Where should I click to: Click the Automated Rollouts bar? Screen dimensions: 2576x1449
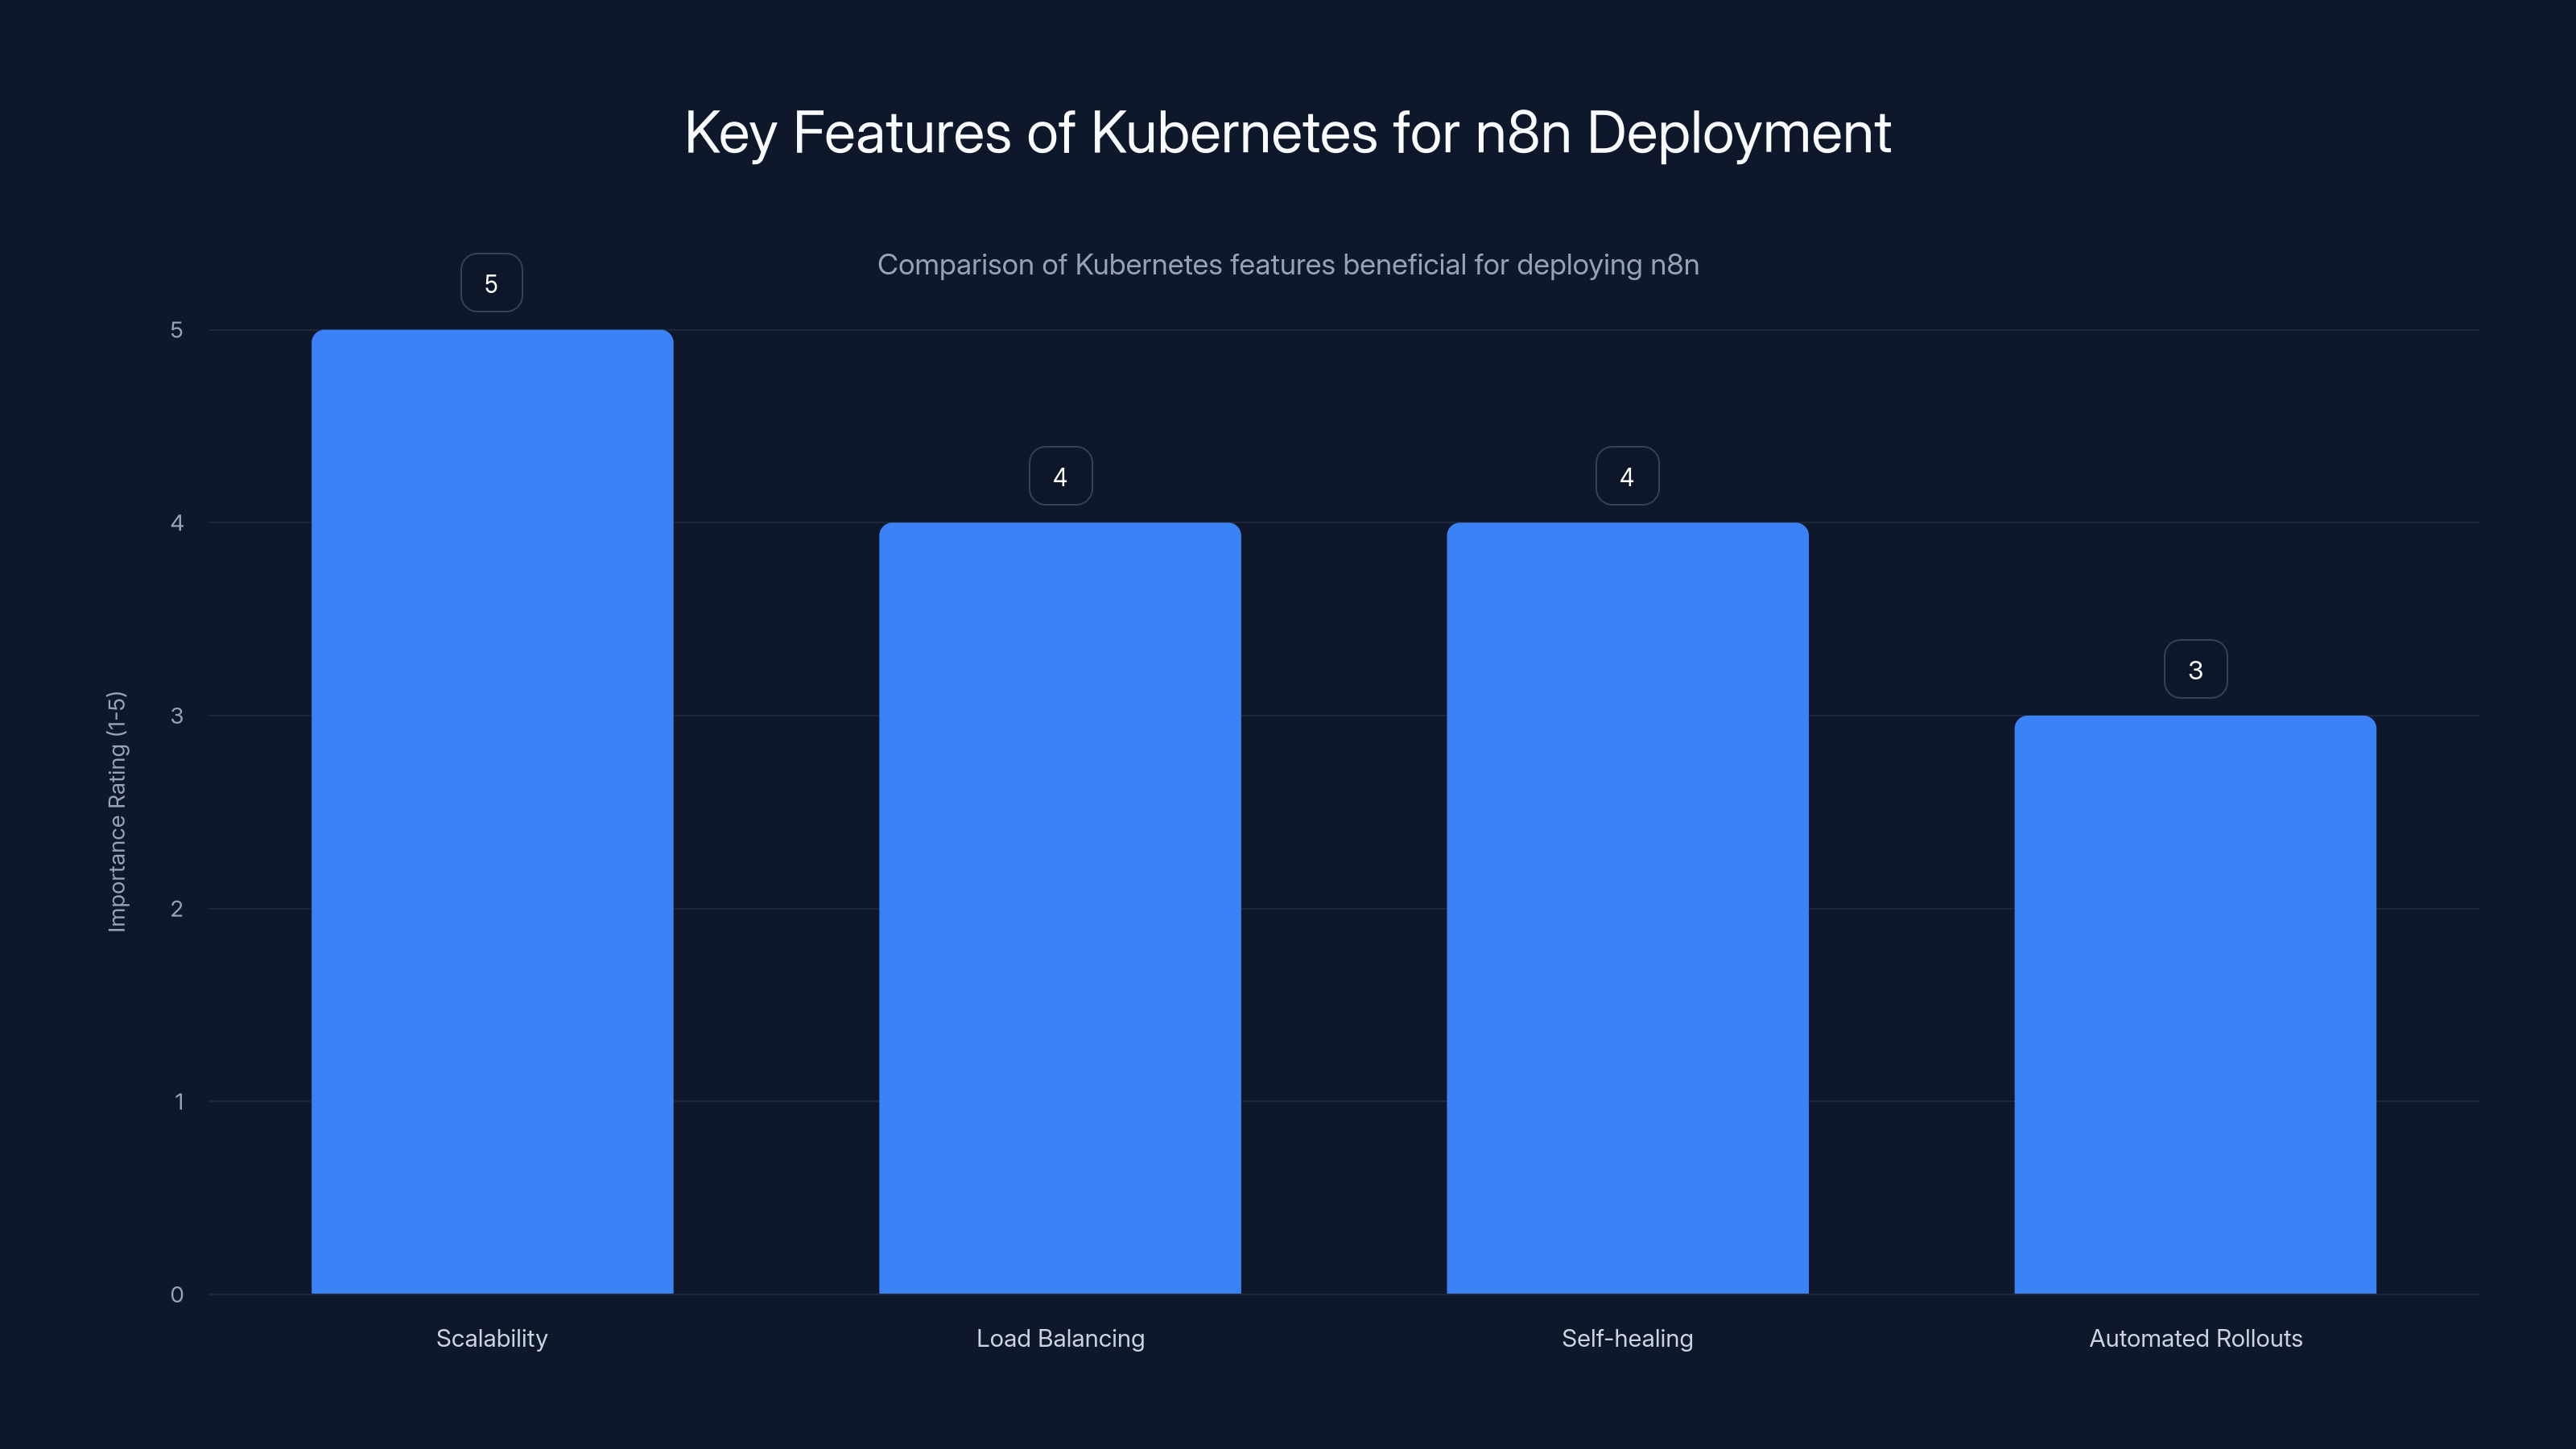(2195, 1004)
